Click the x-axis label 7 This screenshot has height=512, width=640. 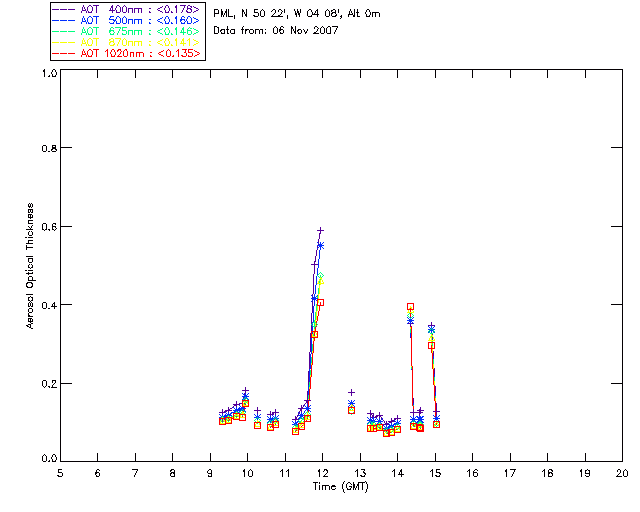[135, 473]
